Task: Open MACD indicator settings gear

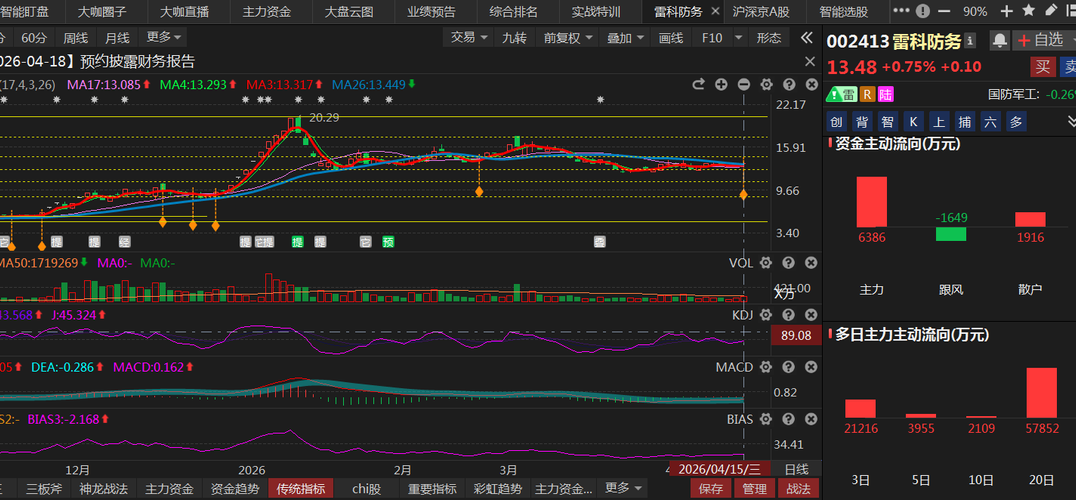Action: click(767, 367)
